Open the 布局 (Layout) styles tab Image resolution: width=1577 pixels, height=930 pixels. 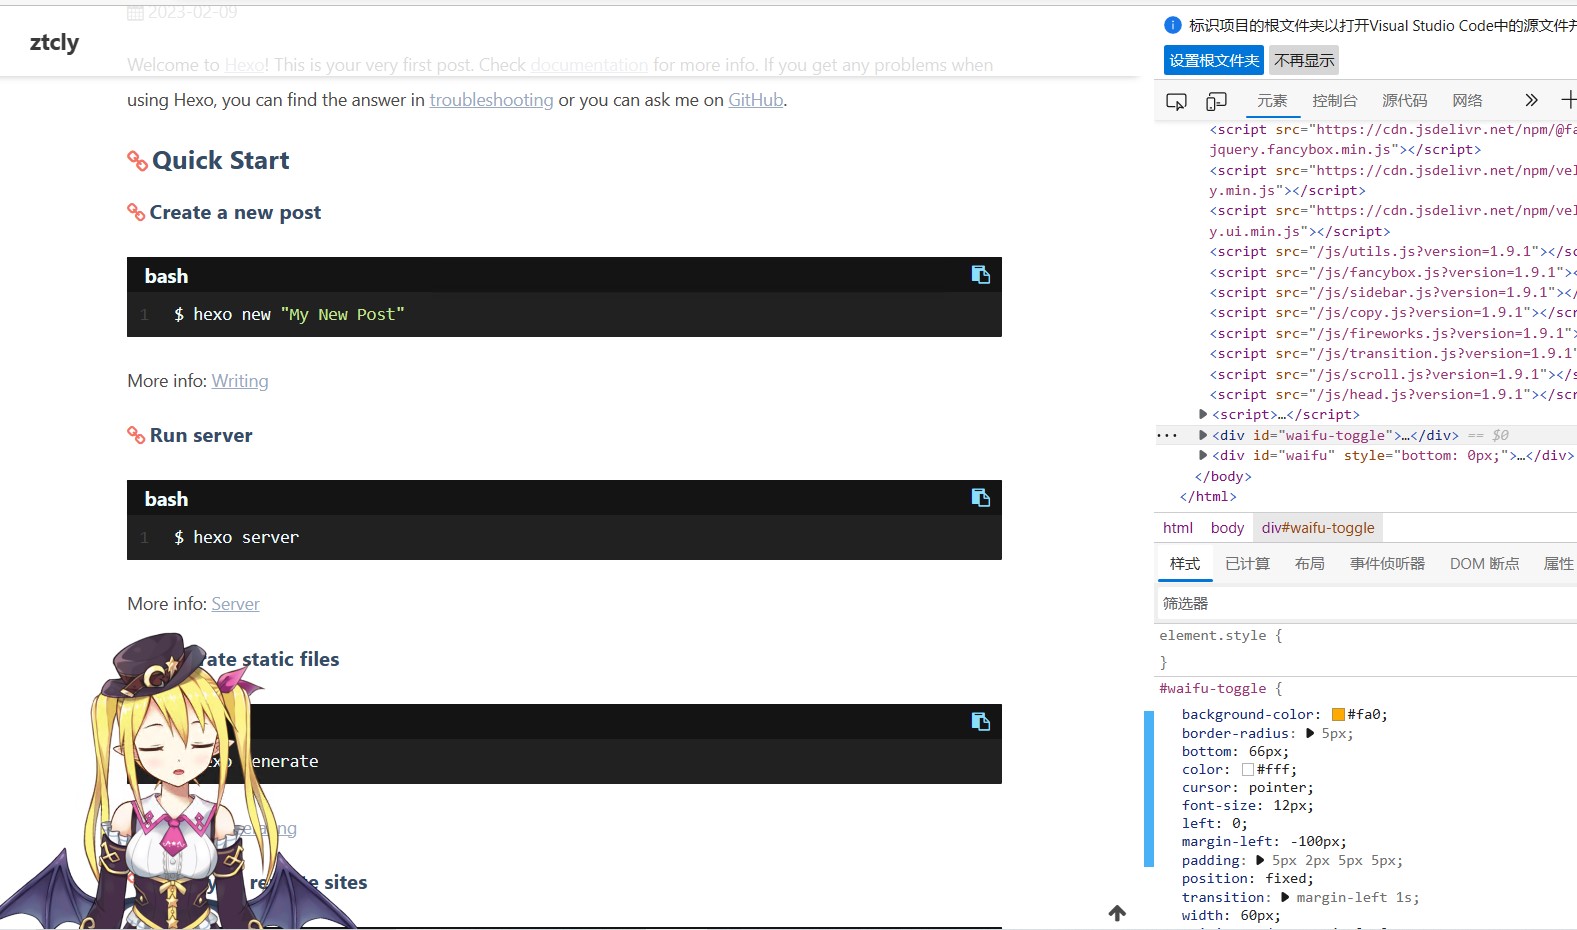coord(1309,564)
